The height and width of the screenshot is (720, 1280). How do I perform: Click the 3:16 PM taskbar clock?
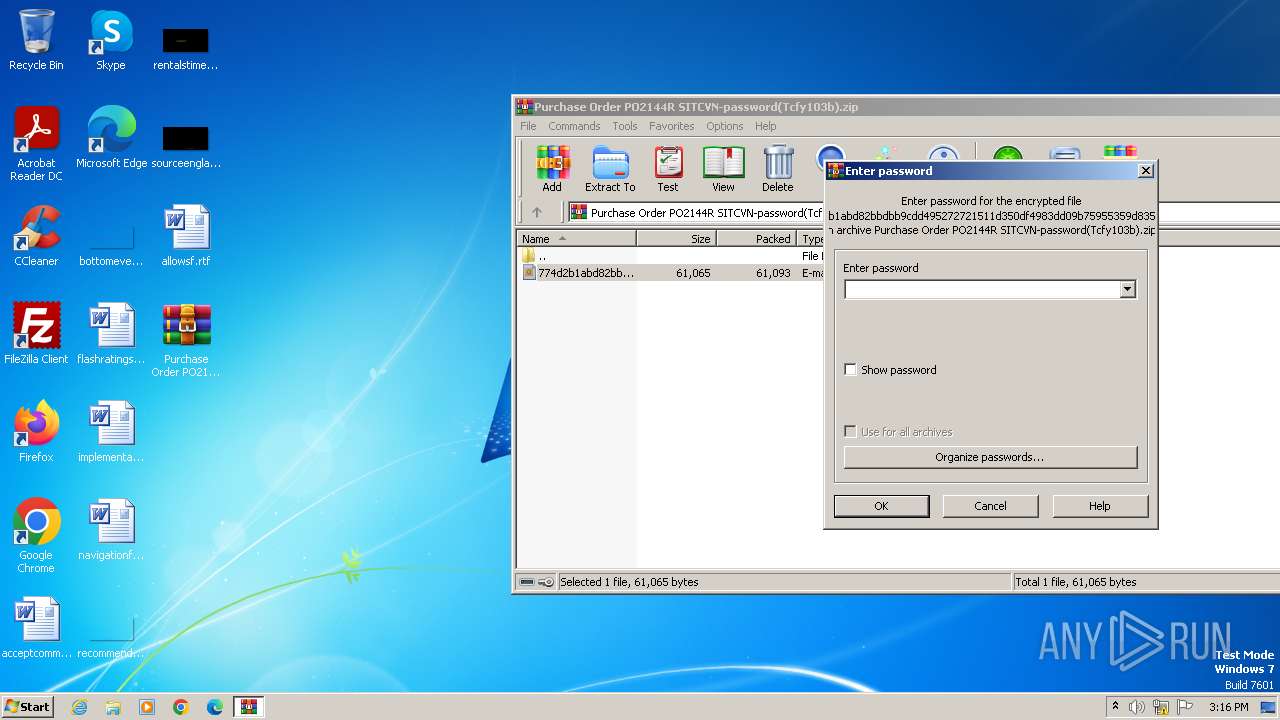tap(1228, 707)
